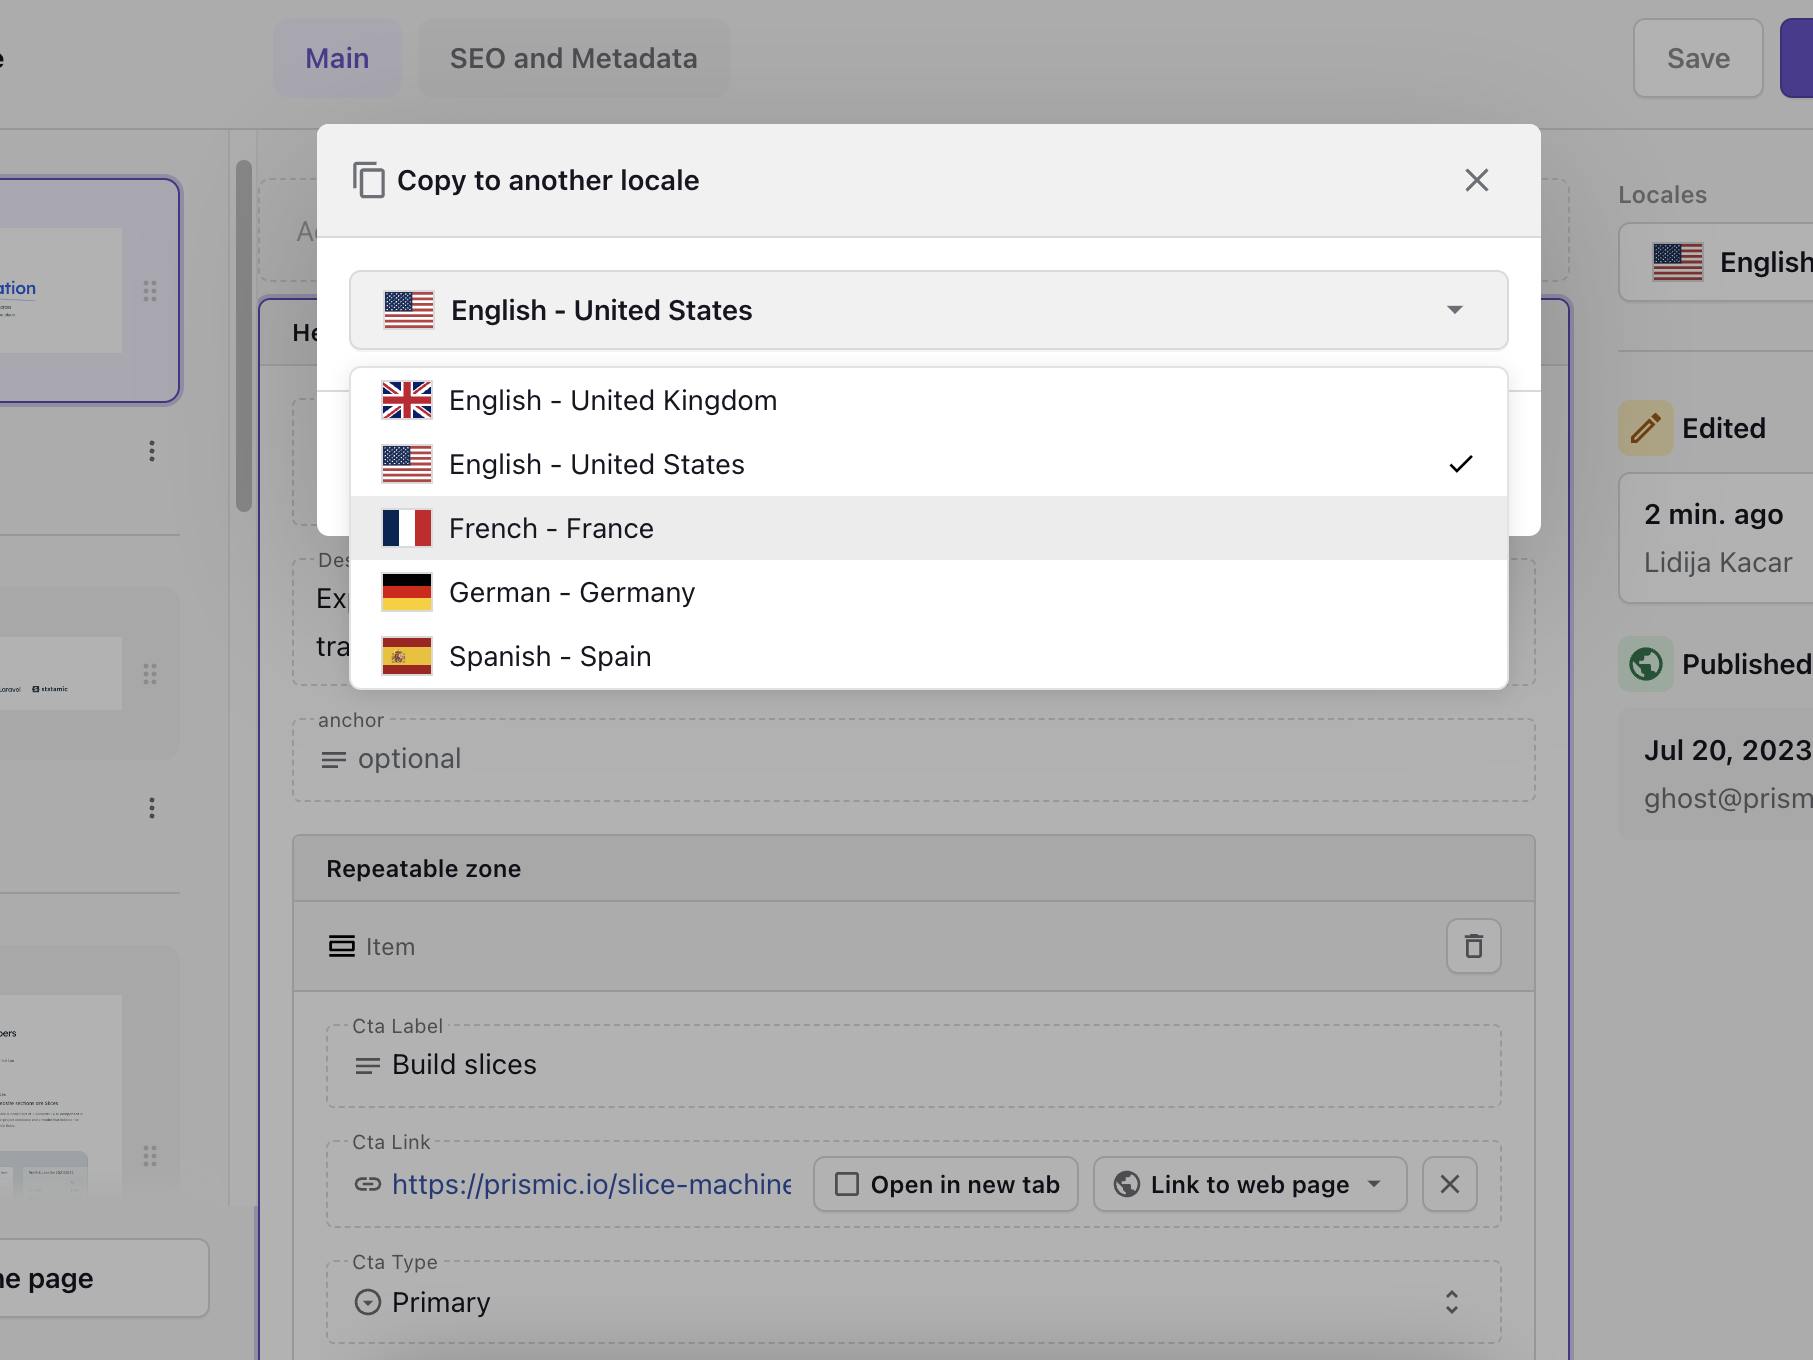Close the Copy to another locale dialog
Image resolution: width=1813 pixels, height=1360 pixels.
click(1476, 180)
